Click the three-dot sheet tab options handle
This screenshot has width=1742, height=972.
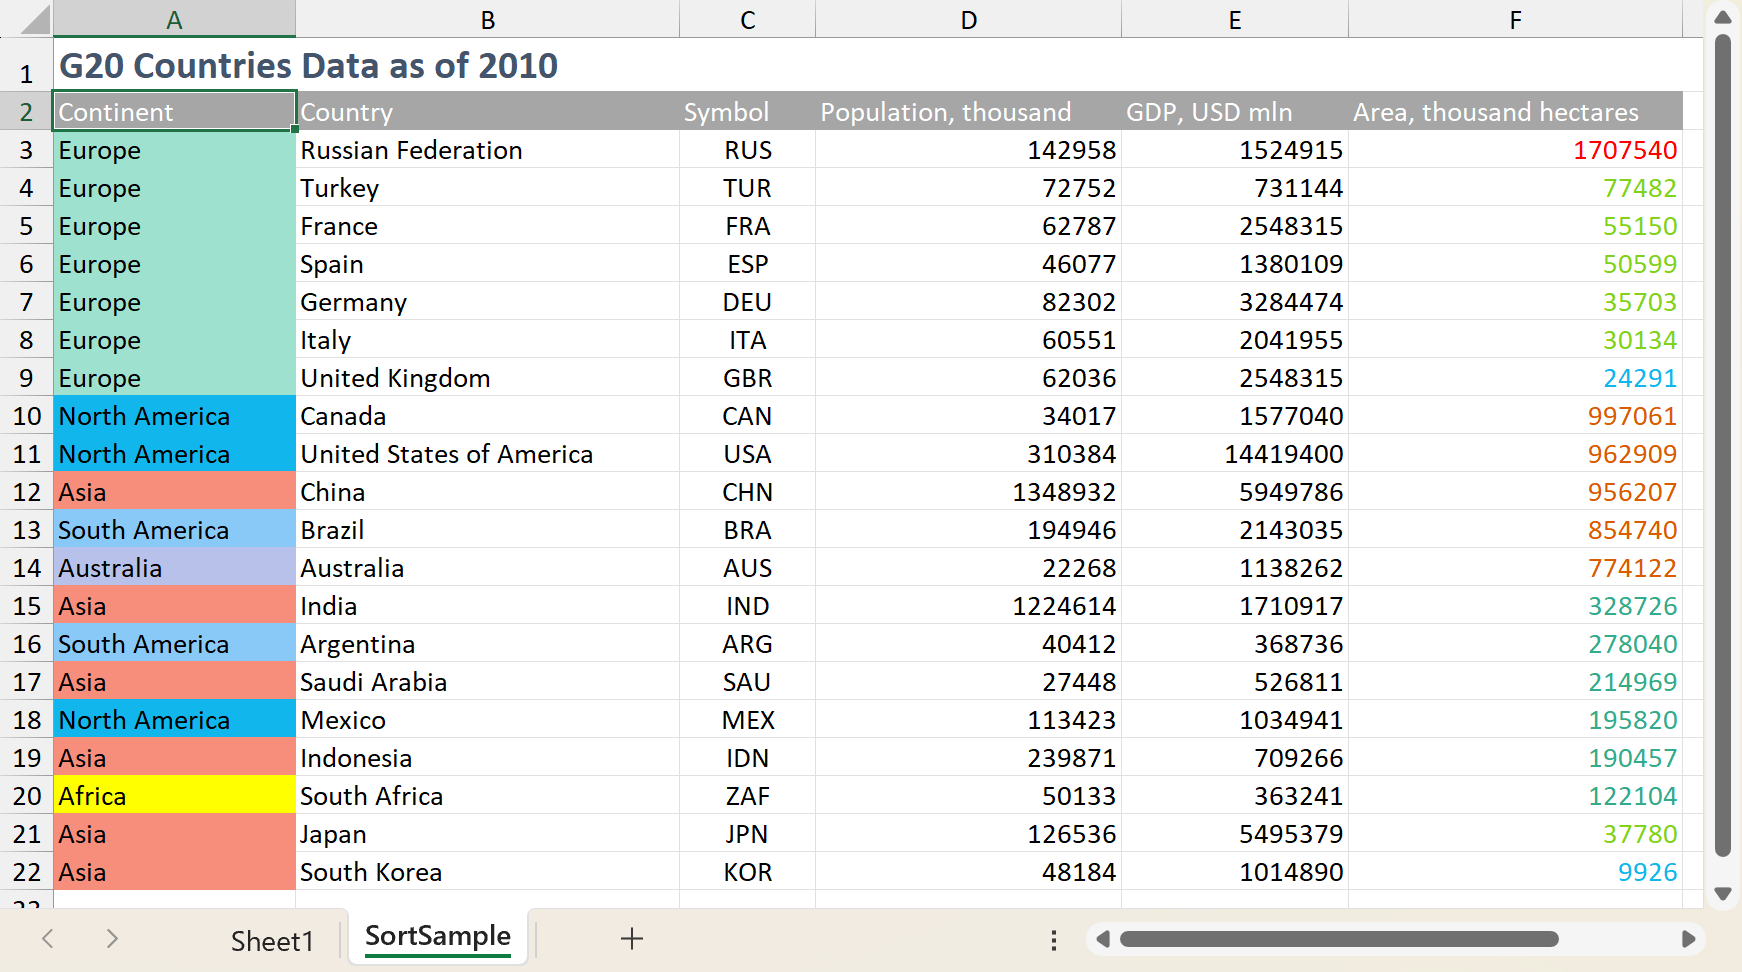(1053, 939)
